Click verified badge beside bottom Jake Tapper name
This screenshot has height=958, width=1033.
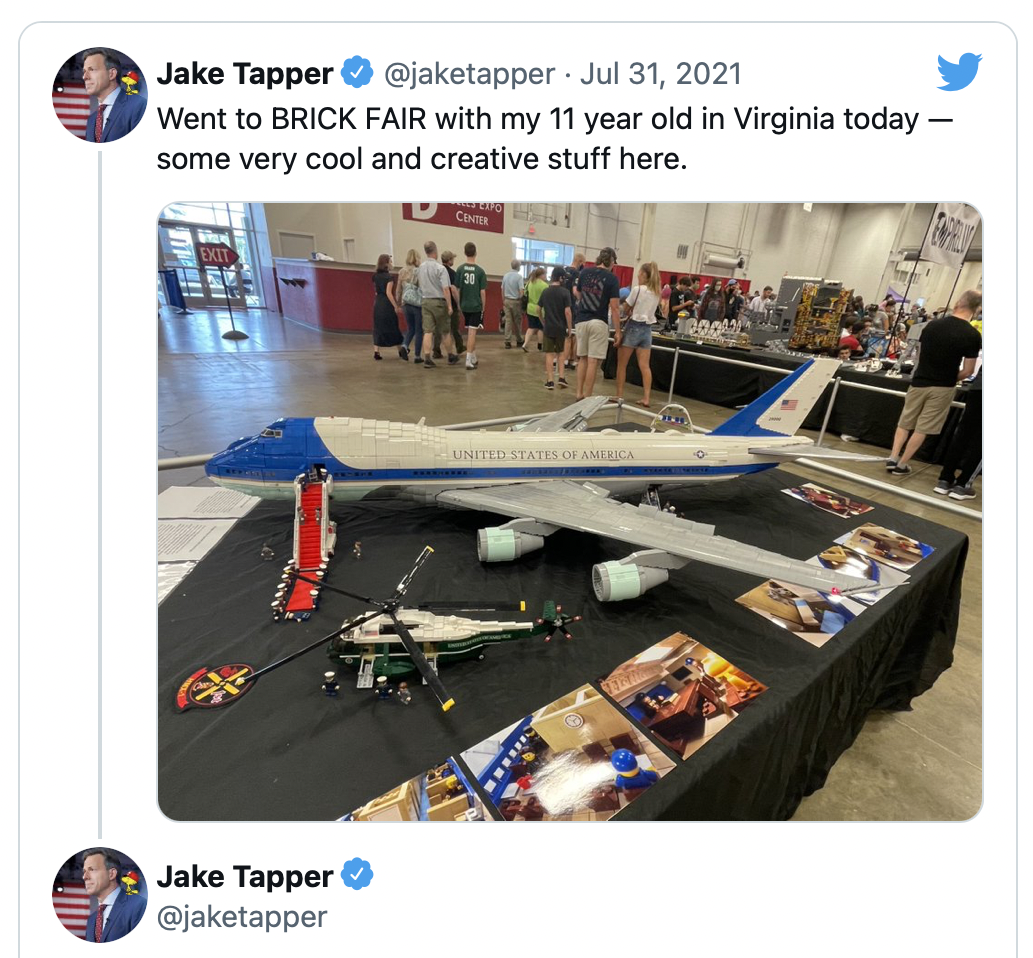click(x=357, y=874)
